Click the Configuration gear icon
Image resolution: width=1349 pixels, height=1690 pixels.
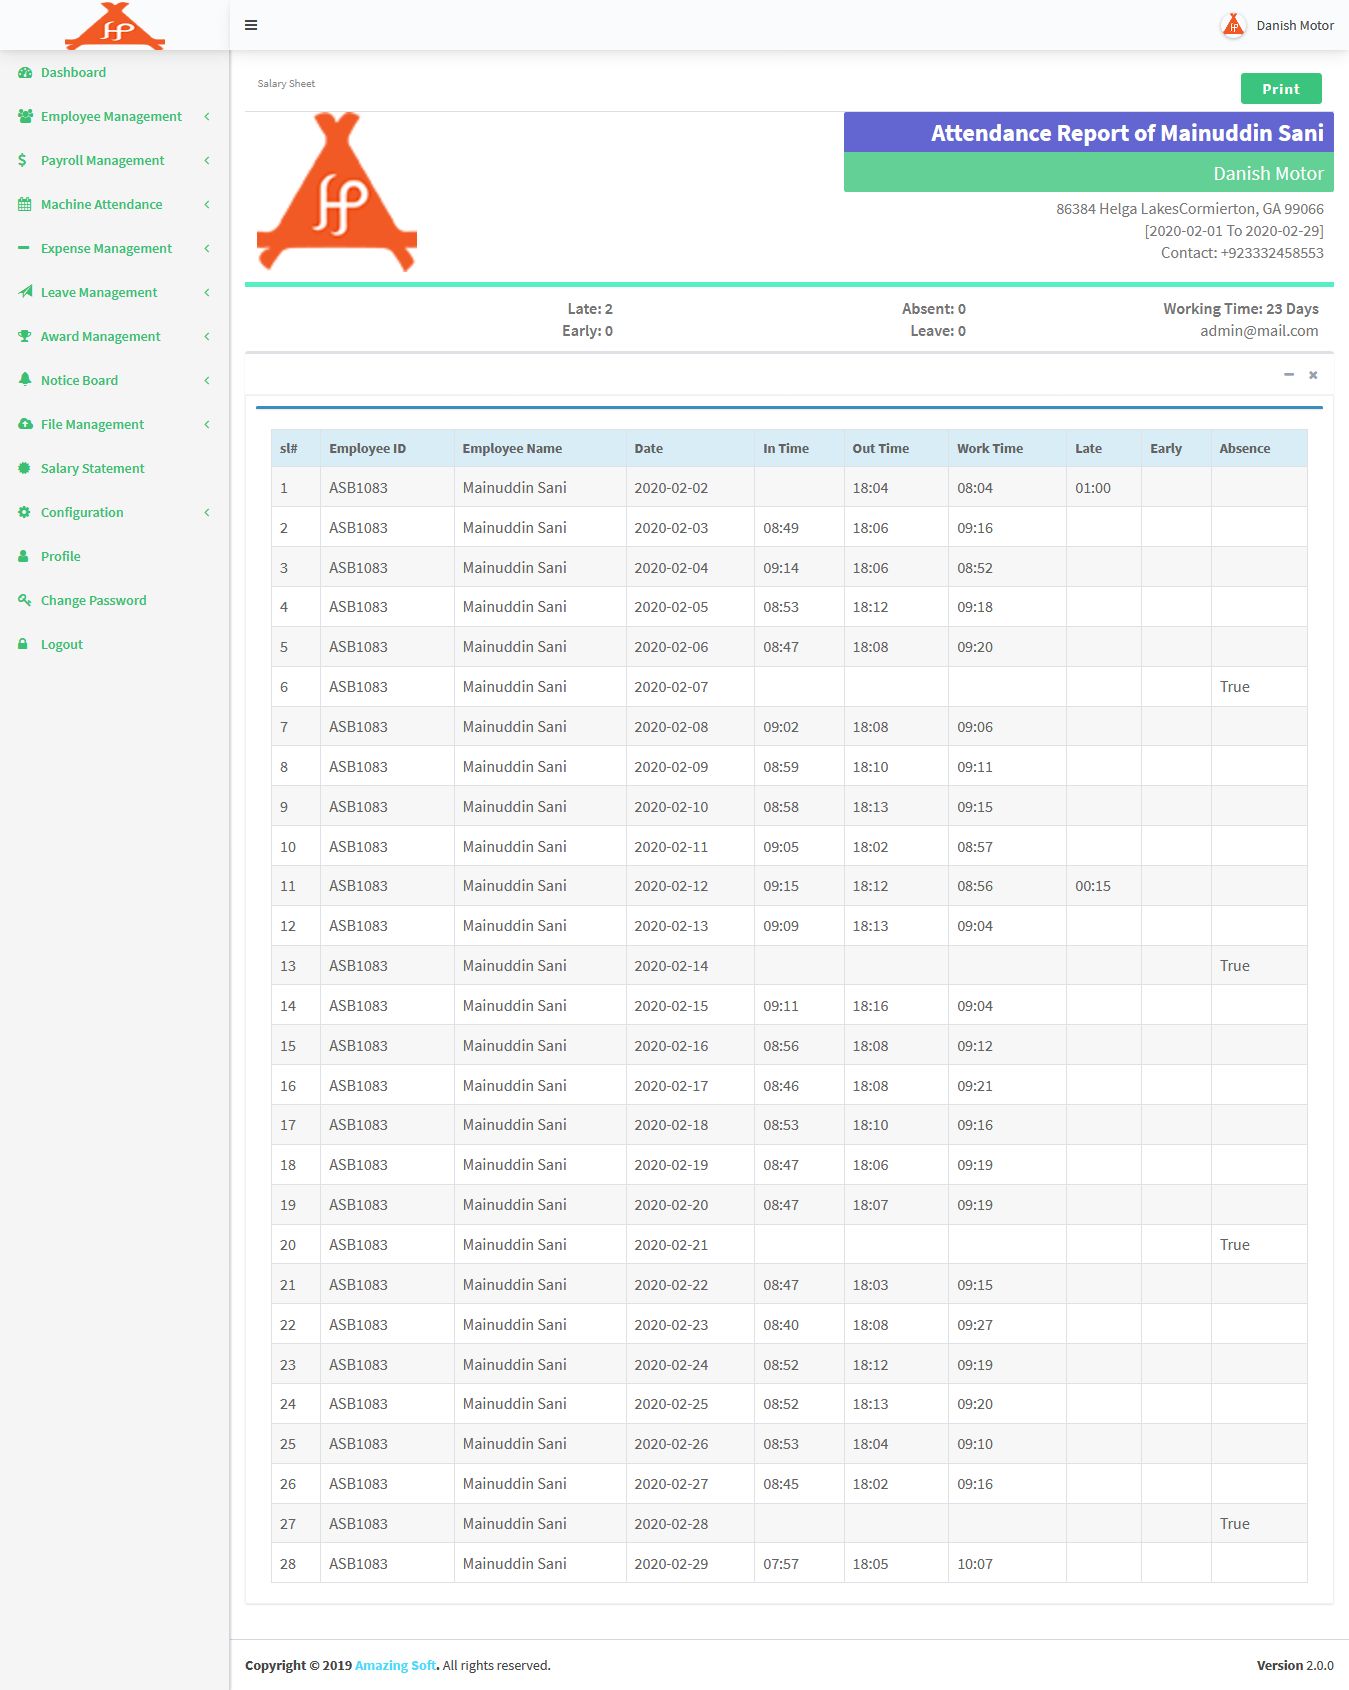tap(24, 512)
